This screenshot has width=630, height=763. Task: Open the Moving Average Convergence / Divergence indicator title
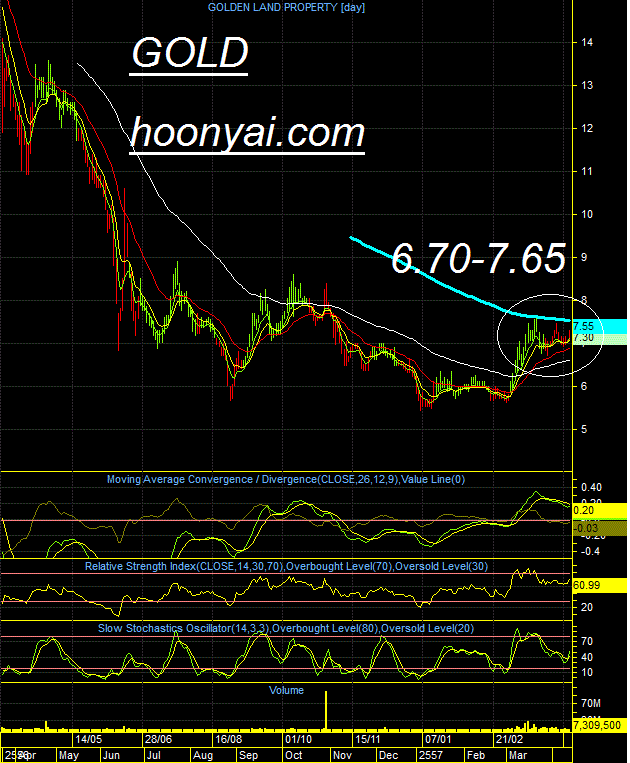coord(286,479)
